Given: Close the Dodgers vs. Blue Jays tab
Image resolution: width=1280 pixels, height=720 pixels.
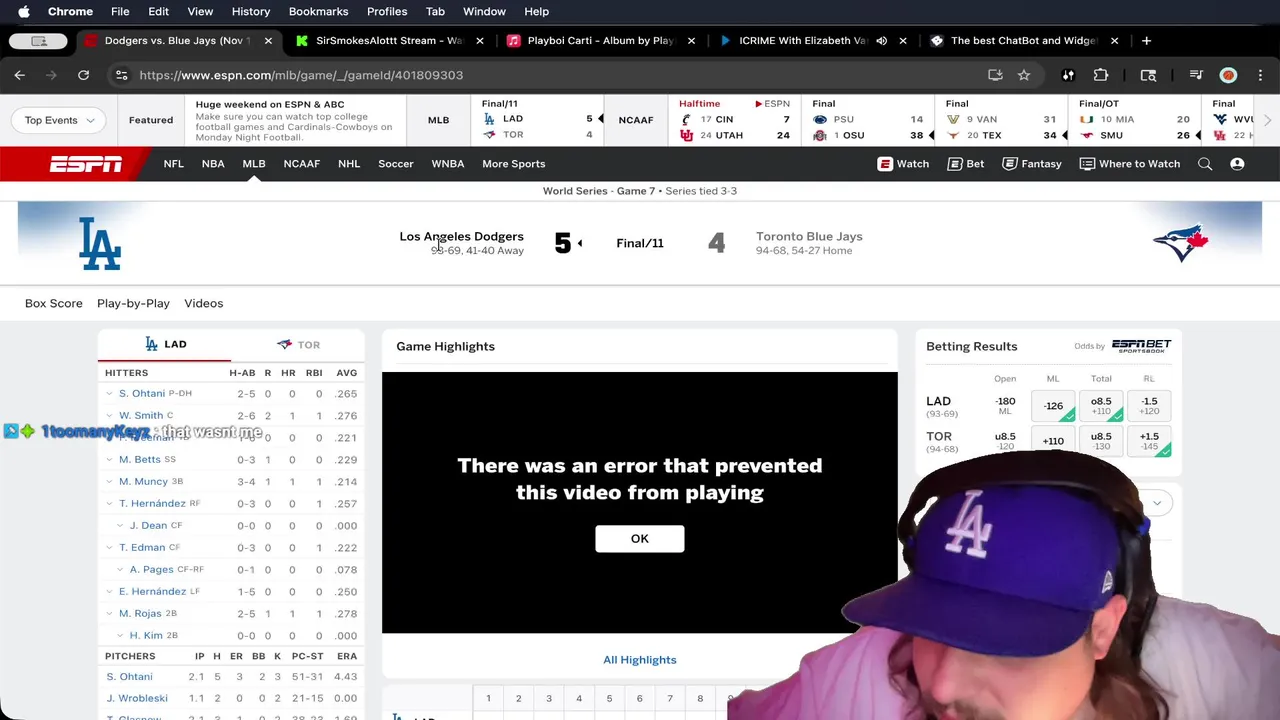Looking at the screenshot, I should (x=268, y=41).
